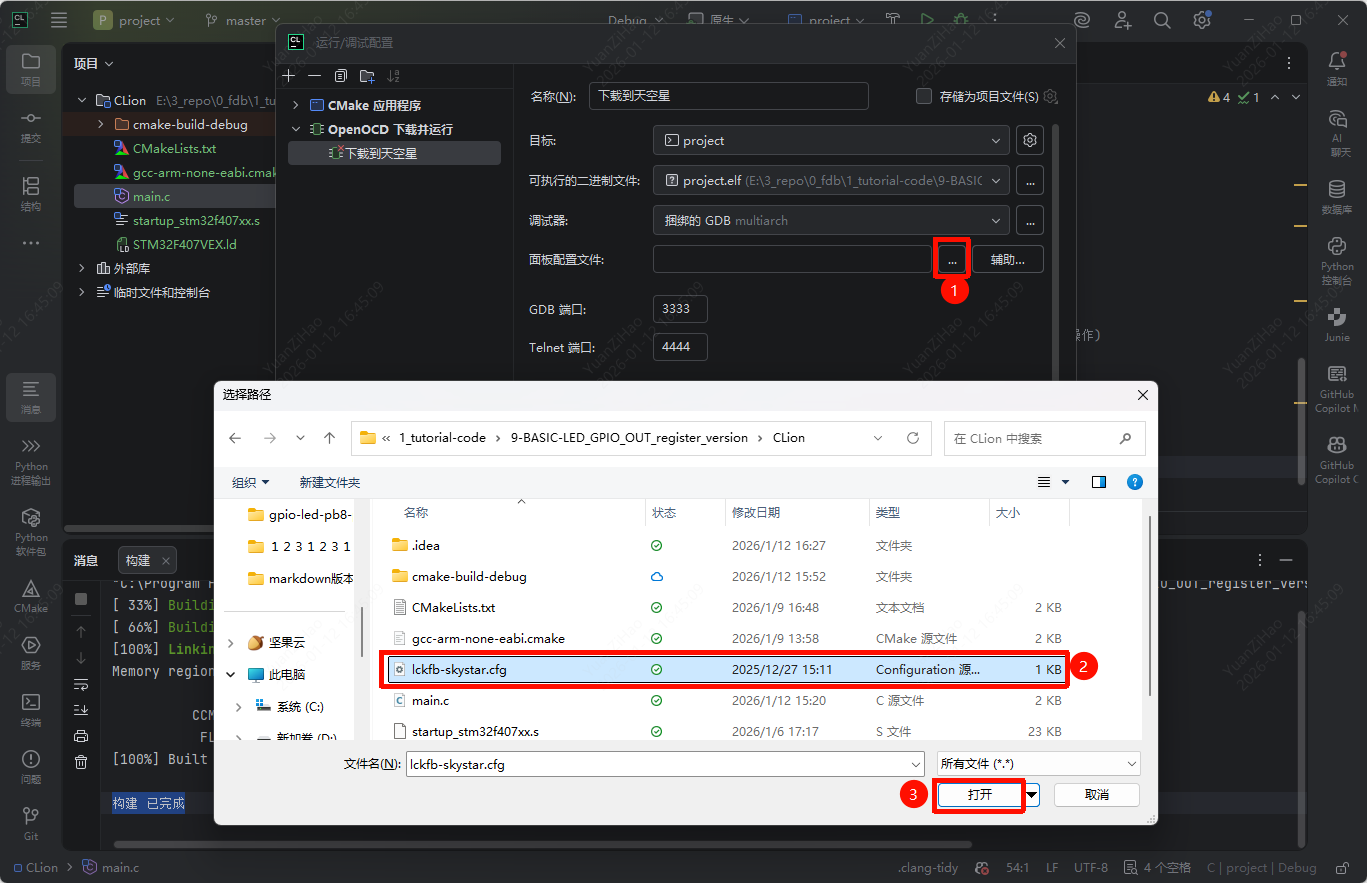Refresh the file dialog folder view
Viewport: 1367px width, 883px height.
click(912, 438)
